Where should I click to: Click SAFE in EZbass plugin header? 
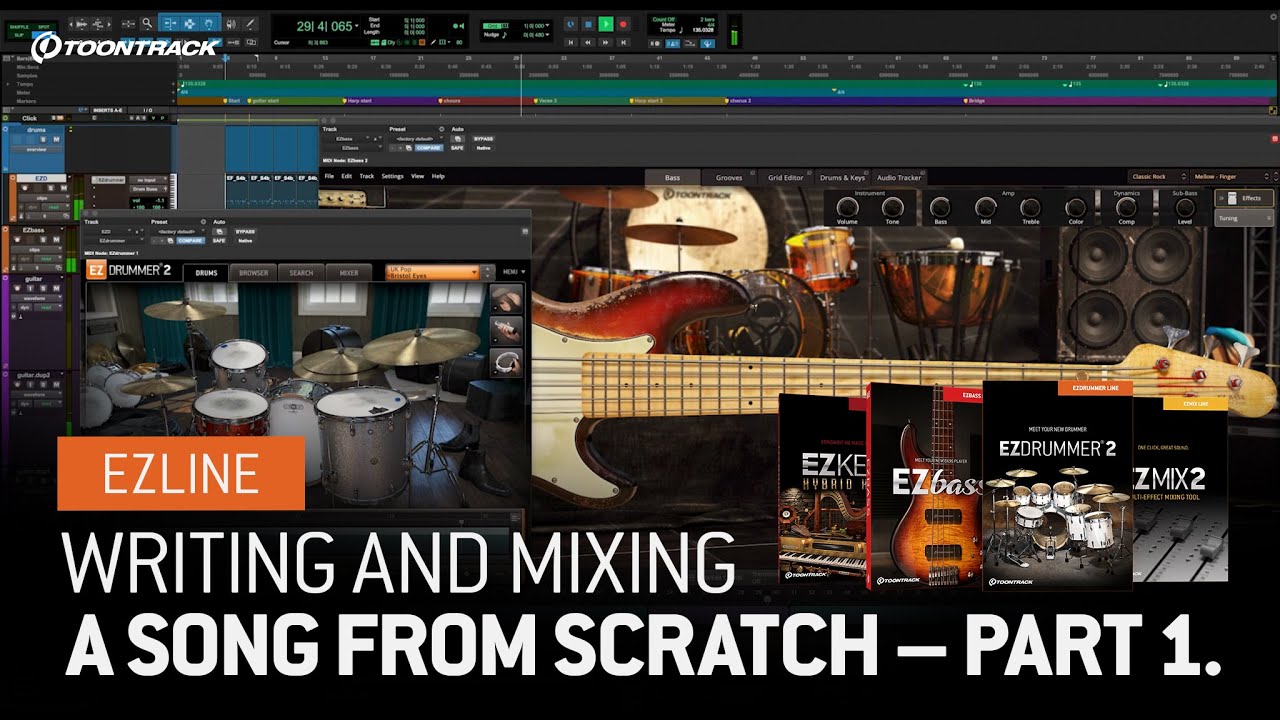point(457,148)
